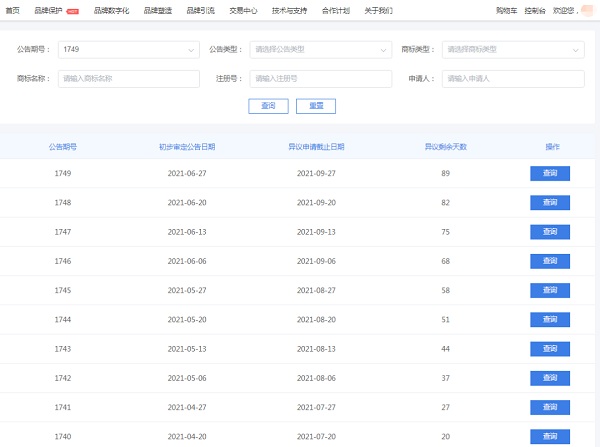This screenshot has height=447, width=600.
Task: Open the 合作计划 menu
Action: pyautogui.click(x=336, y=11)
